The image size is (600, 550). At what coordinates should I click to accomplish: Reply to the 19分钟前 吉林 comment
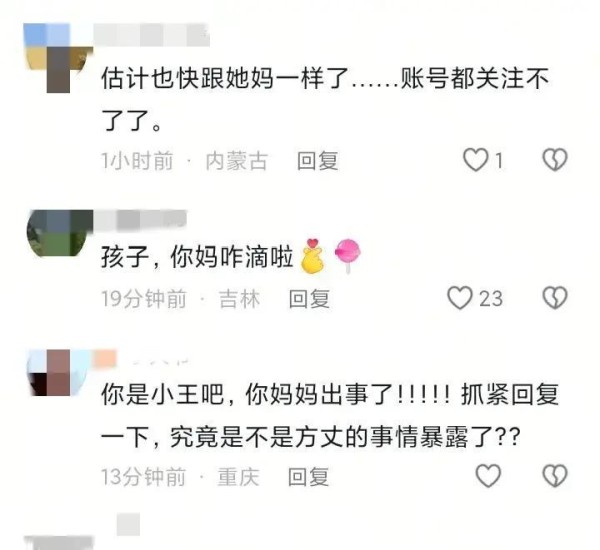309,299
